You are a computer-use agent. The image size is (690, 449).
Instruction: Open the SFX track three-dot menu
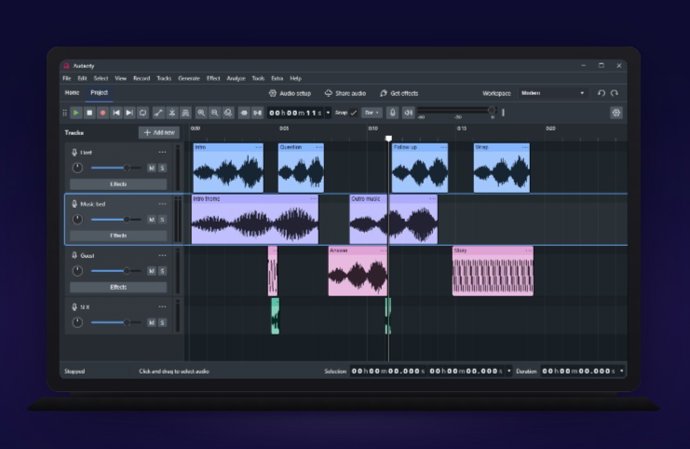point(162,307)
